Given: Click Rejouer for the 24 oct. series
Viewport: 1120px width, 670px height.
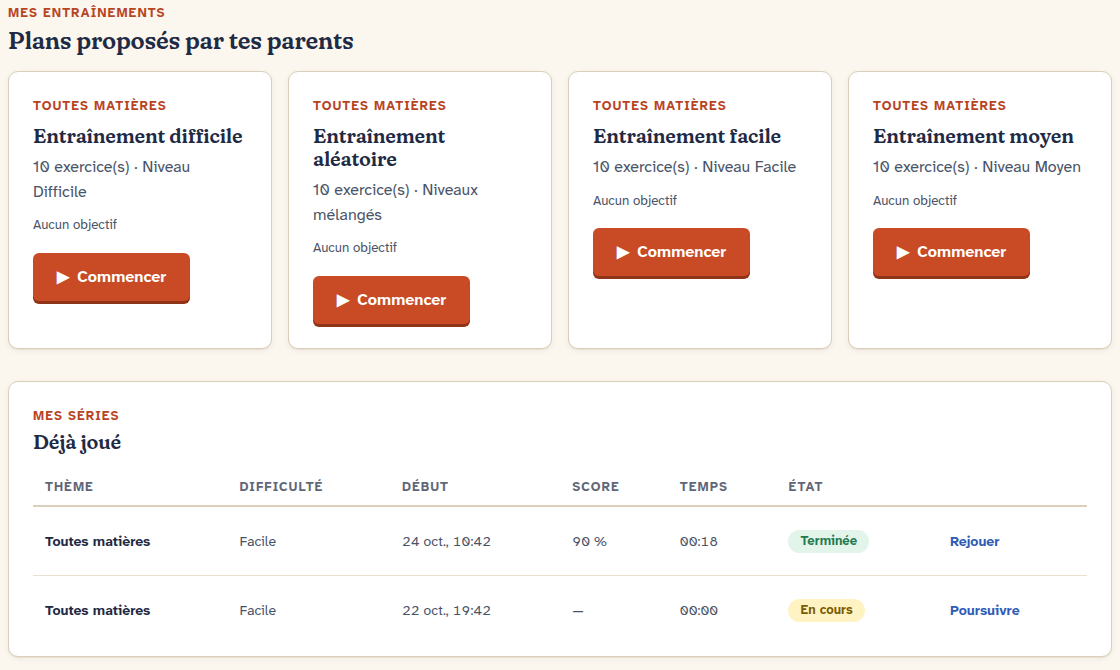Looking at the screenshot, I should coord(974,541).
